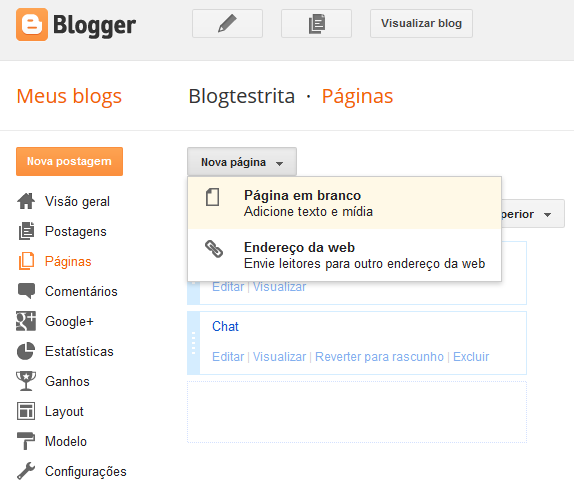Go to Postagens in sidebar
Screen dimensions: 574x487
point(76,231)
